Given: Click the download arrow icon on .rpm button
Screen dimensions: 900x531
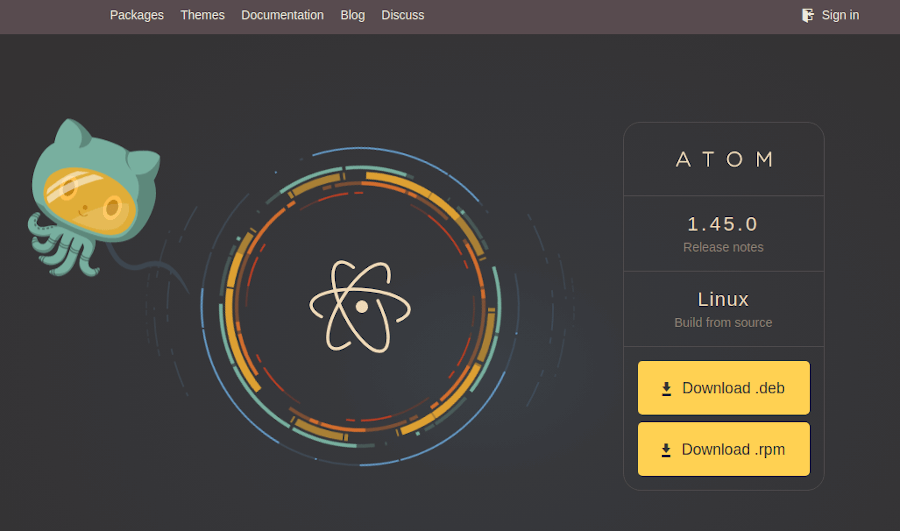Looking at the screenshot, I should pos(666,451).
